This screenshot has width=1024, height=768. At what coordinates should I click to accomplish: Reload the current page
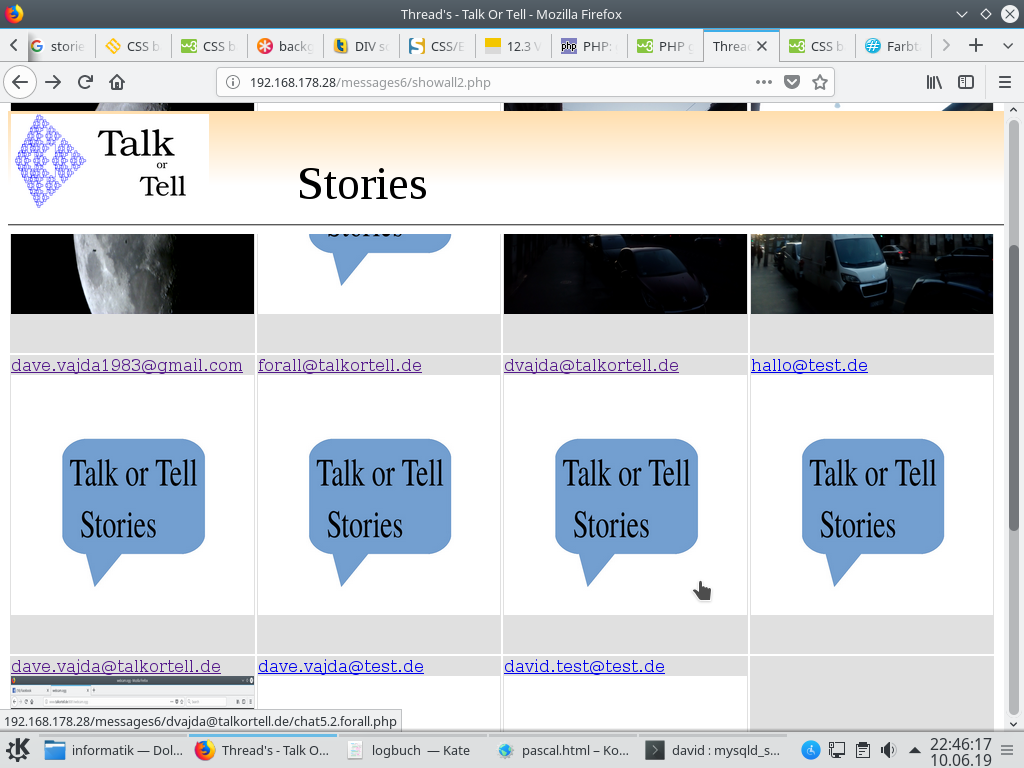click(85, 82)
